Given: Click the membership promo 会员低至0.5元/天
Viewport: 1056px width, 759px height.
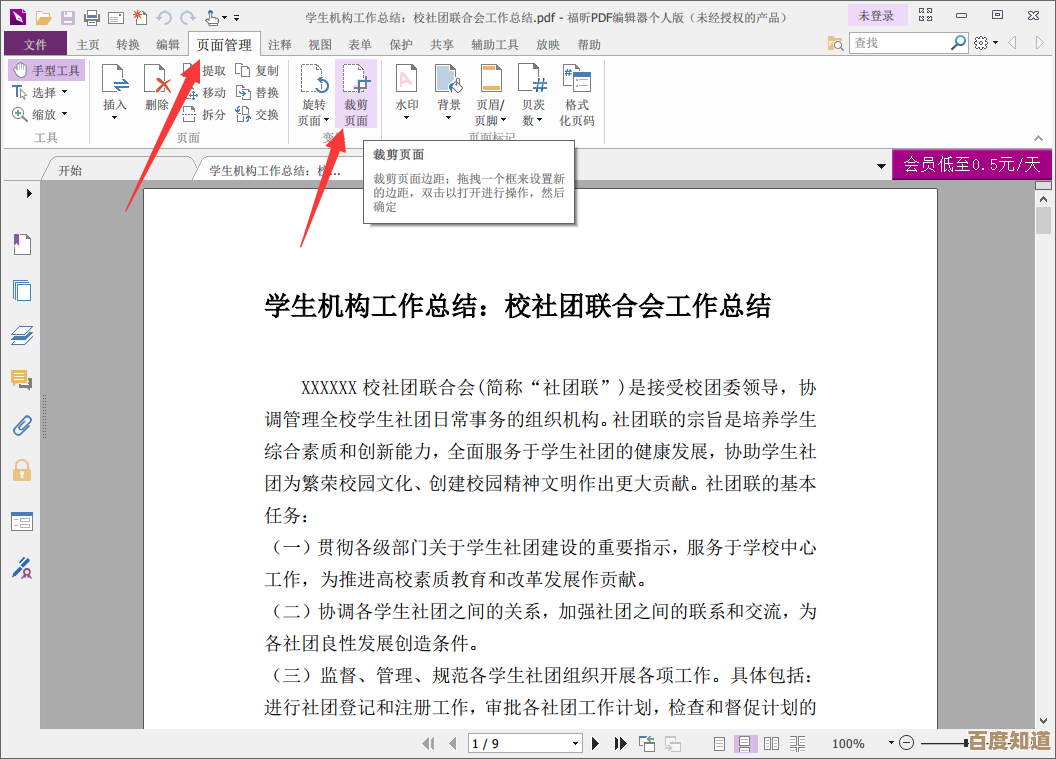Looking at the screenshot, I should click(971, 165).
